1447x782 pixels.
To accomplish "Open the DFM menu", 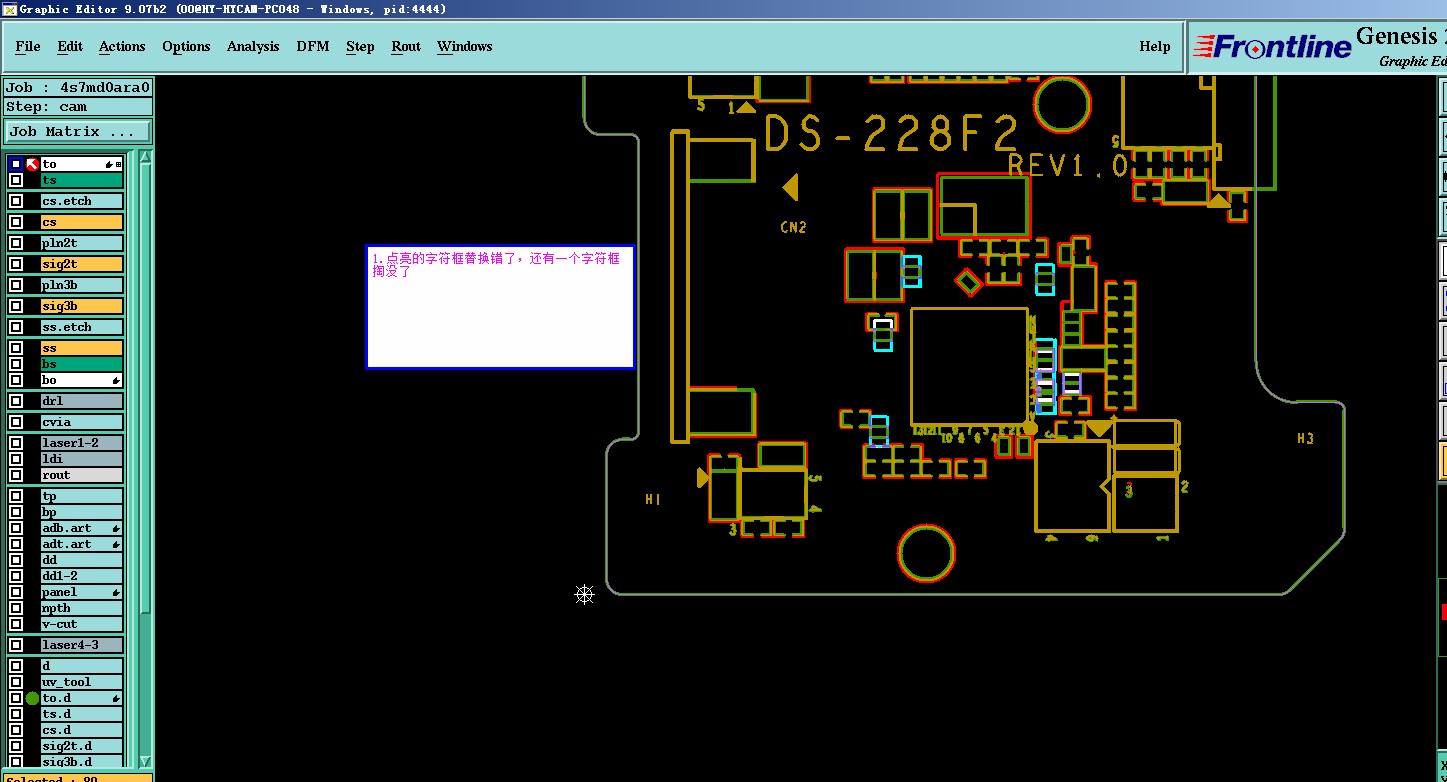I will 313,46.
